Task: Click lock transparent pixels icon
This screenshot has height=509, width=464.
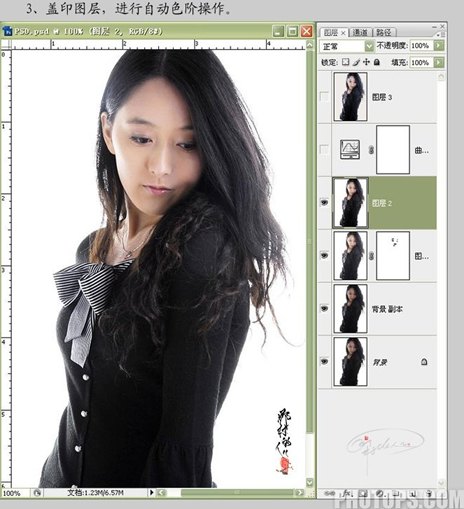Action: [x=345, y=62]
